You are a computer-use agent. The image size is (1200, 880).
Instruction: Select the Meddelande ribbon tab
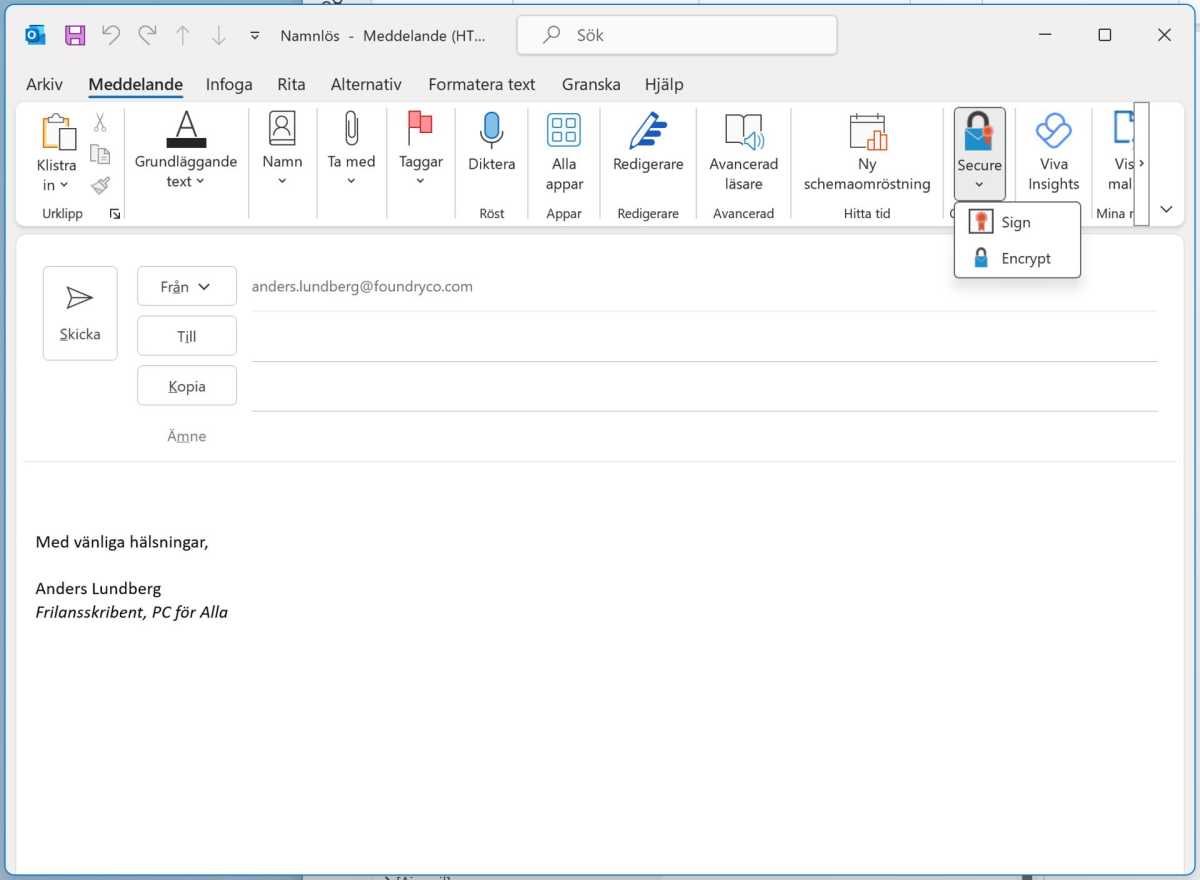(135, 84)
